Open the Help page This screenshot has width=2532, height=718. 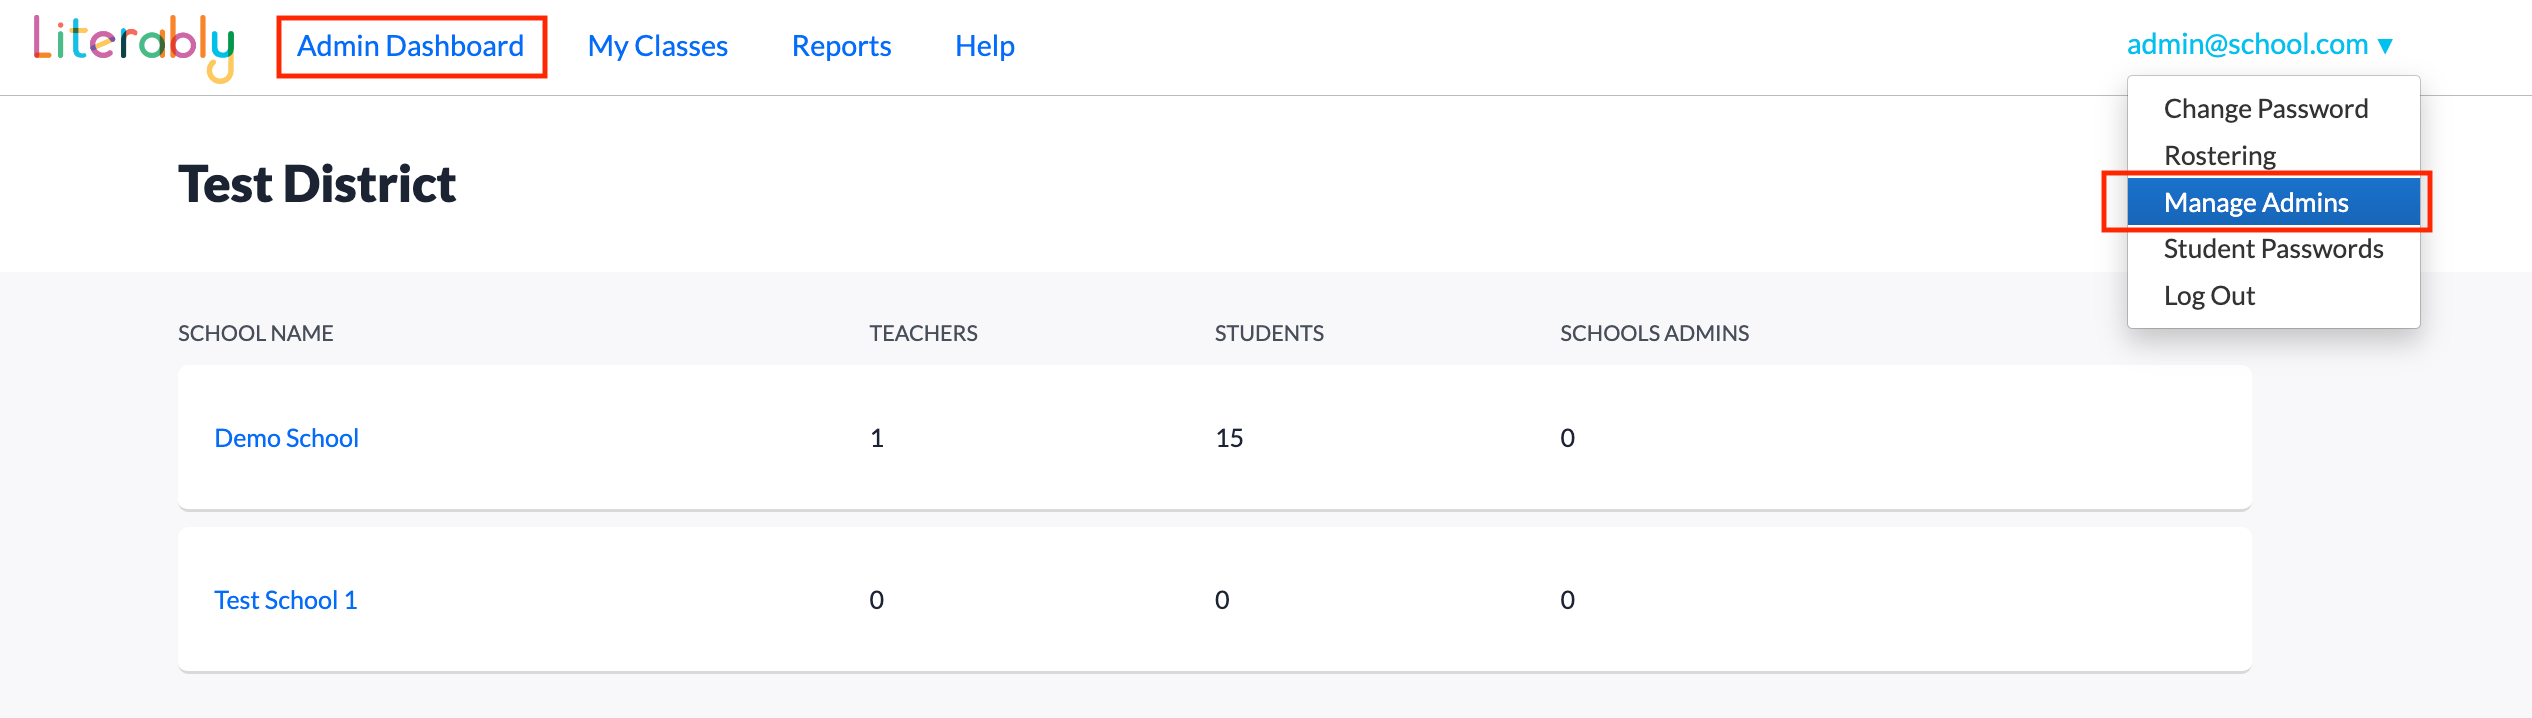tap(984, 46)
